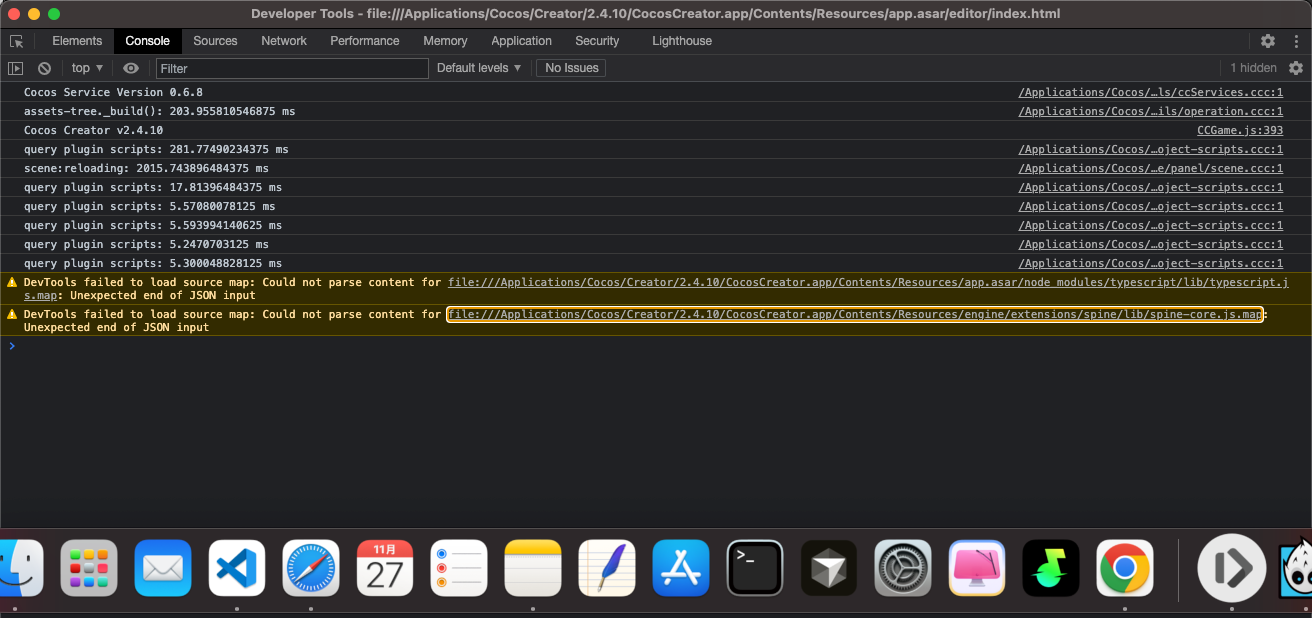Focus the console Filter input field
Viewport: 1312px width, 618px height.
pos(292,68)
